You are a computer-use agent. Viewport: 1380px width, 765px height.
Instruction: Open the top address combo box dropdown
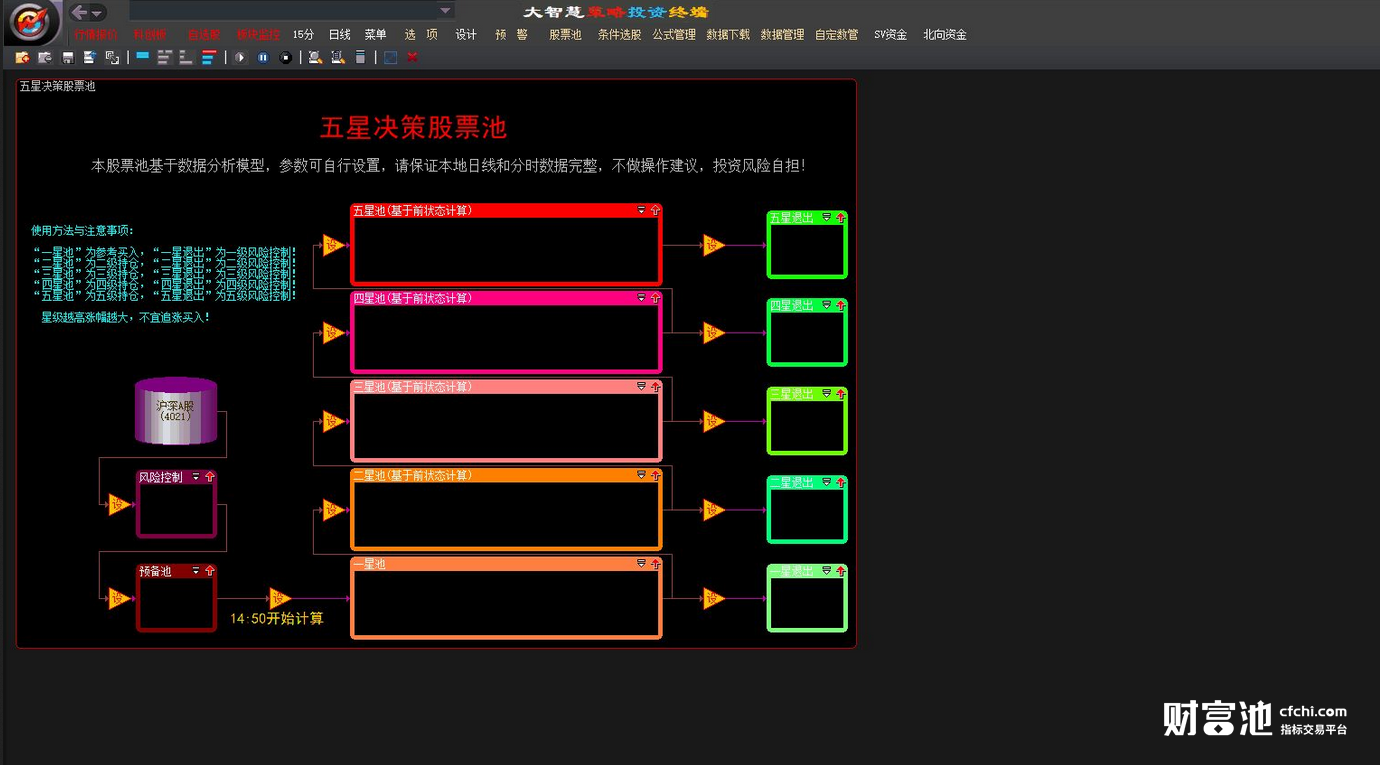446,11
